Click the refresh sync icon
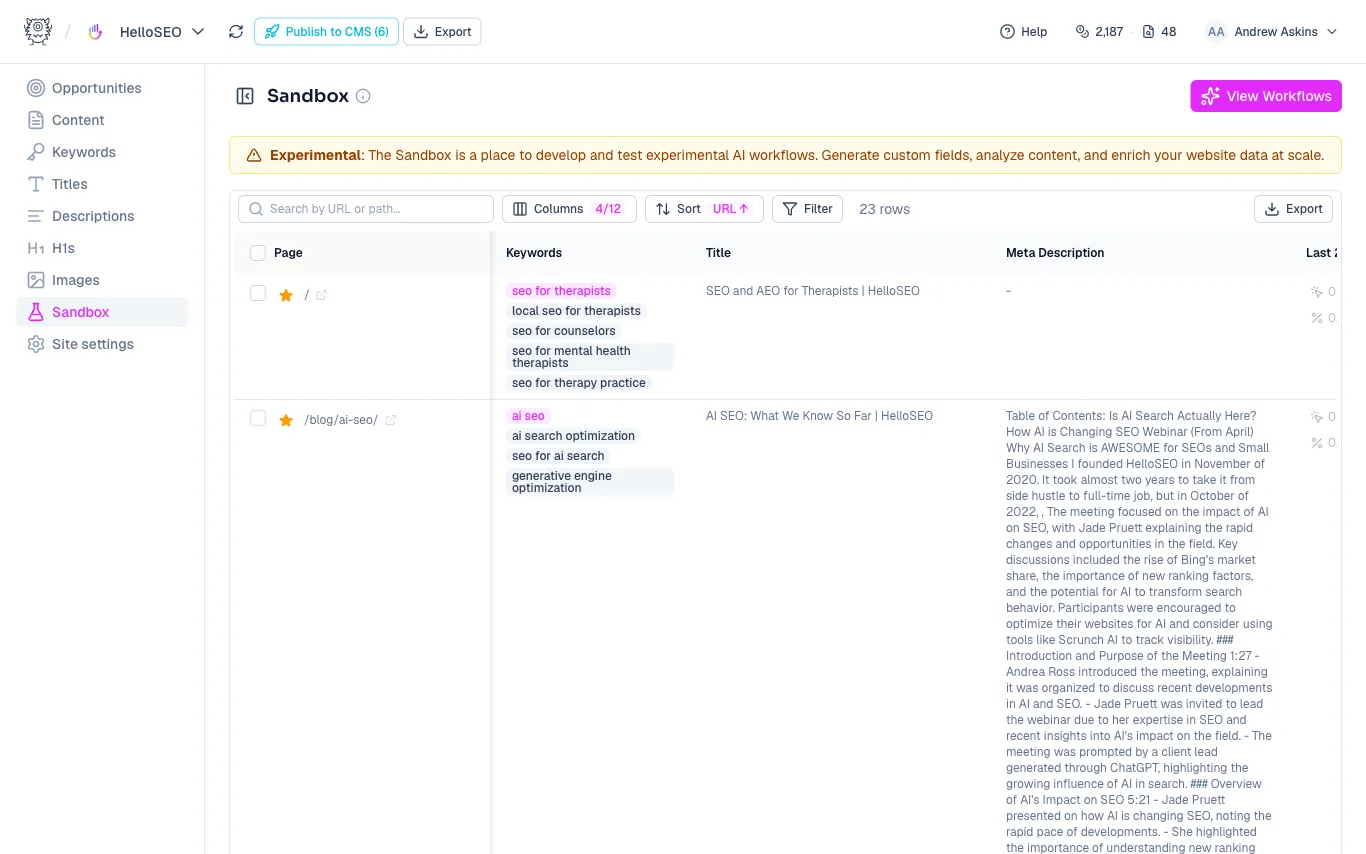 pyautogui.click(x=236, y=32)
